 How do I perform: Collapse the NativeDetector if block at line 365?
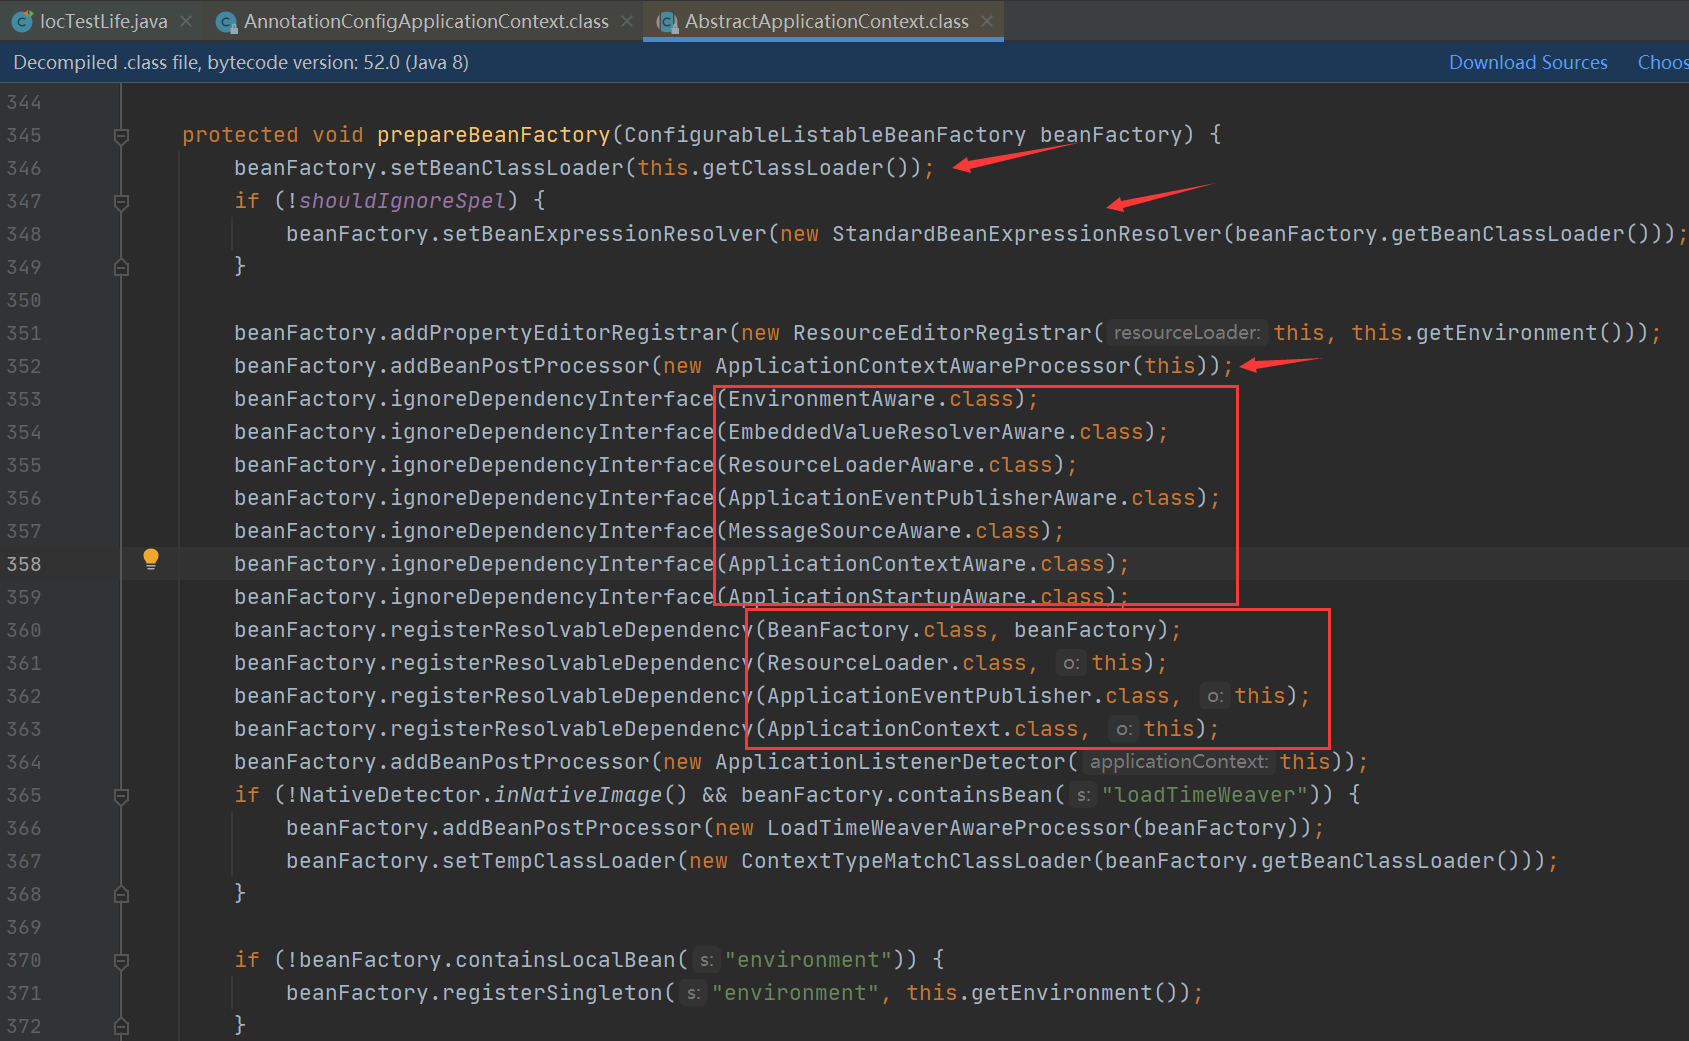coord(121,796)
